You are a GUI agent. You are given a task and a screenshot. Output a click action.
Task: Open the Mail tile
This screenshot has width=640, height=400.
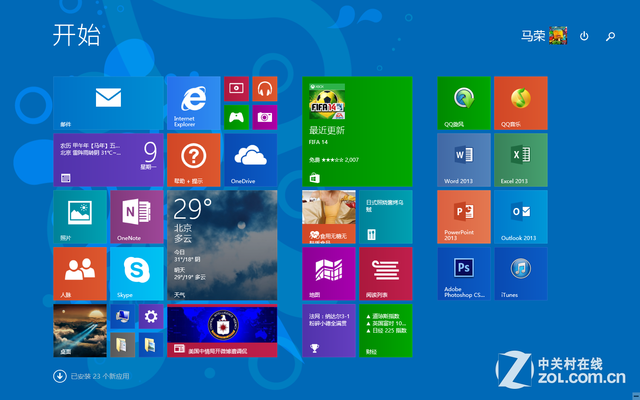108,103
